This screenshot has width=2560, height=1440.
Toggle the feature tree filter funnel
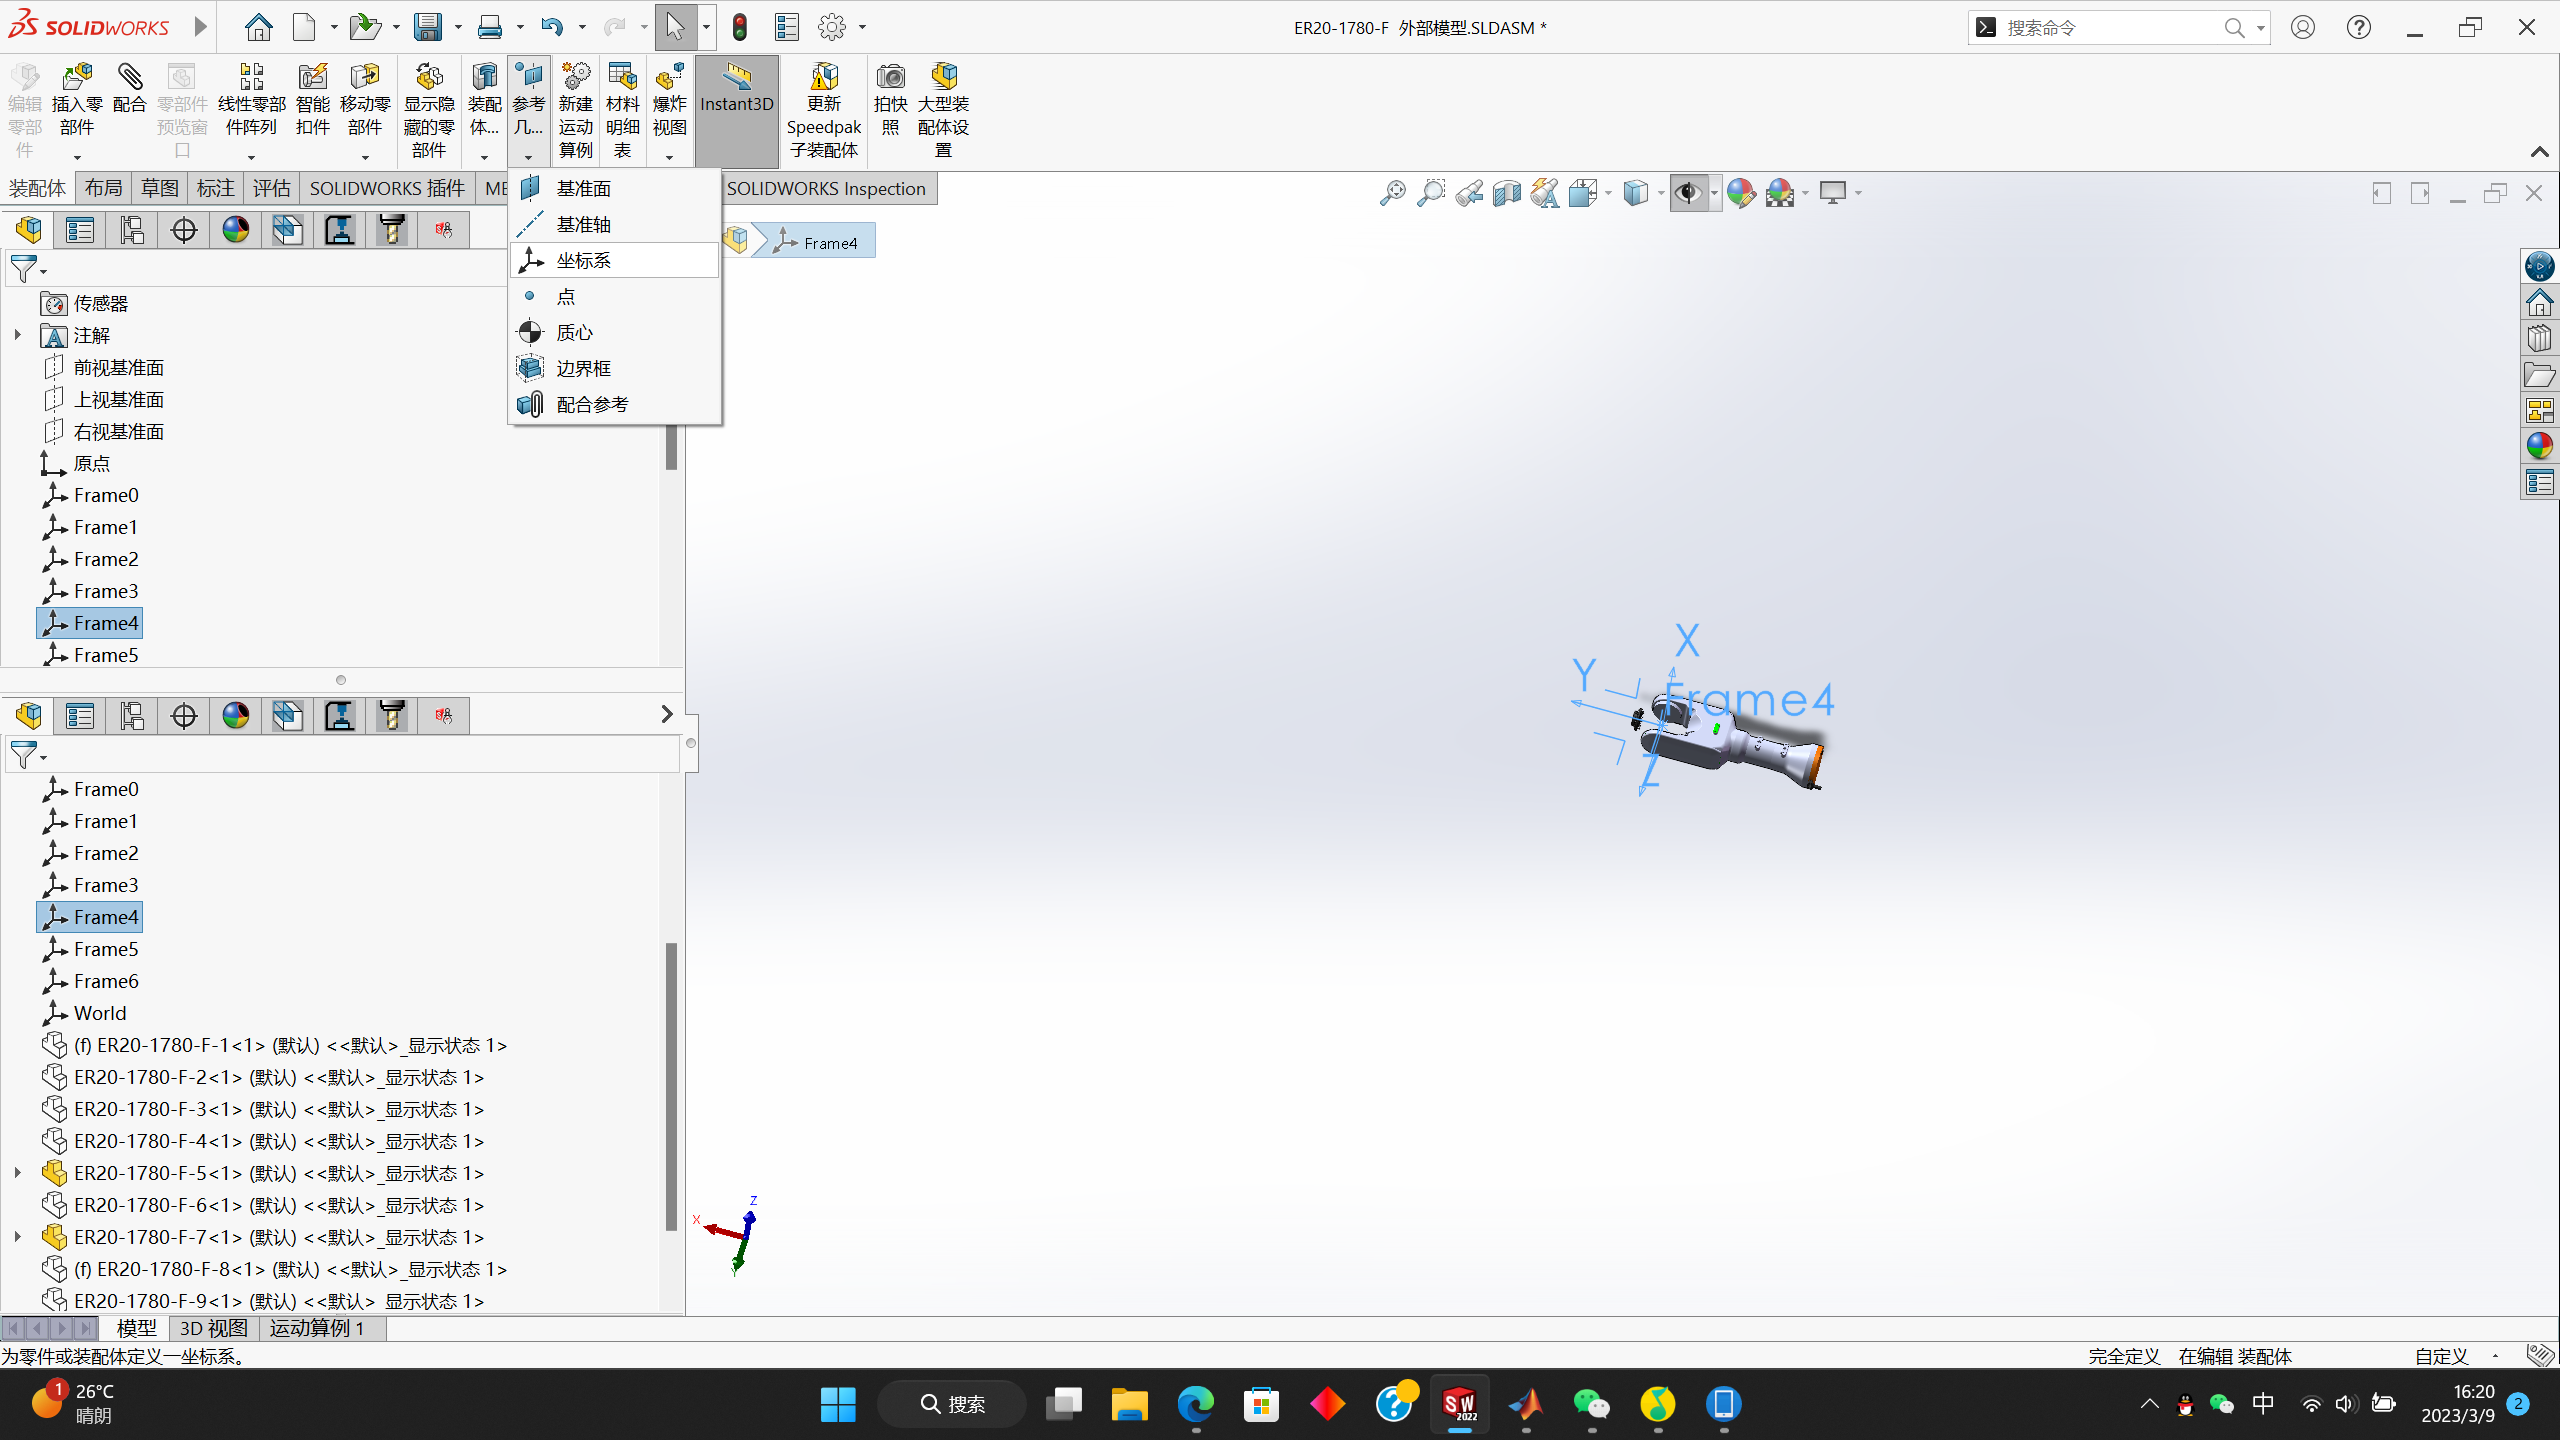(x=22, y=269)
